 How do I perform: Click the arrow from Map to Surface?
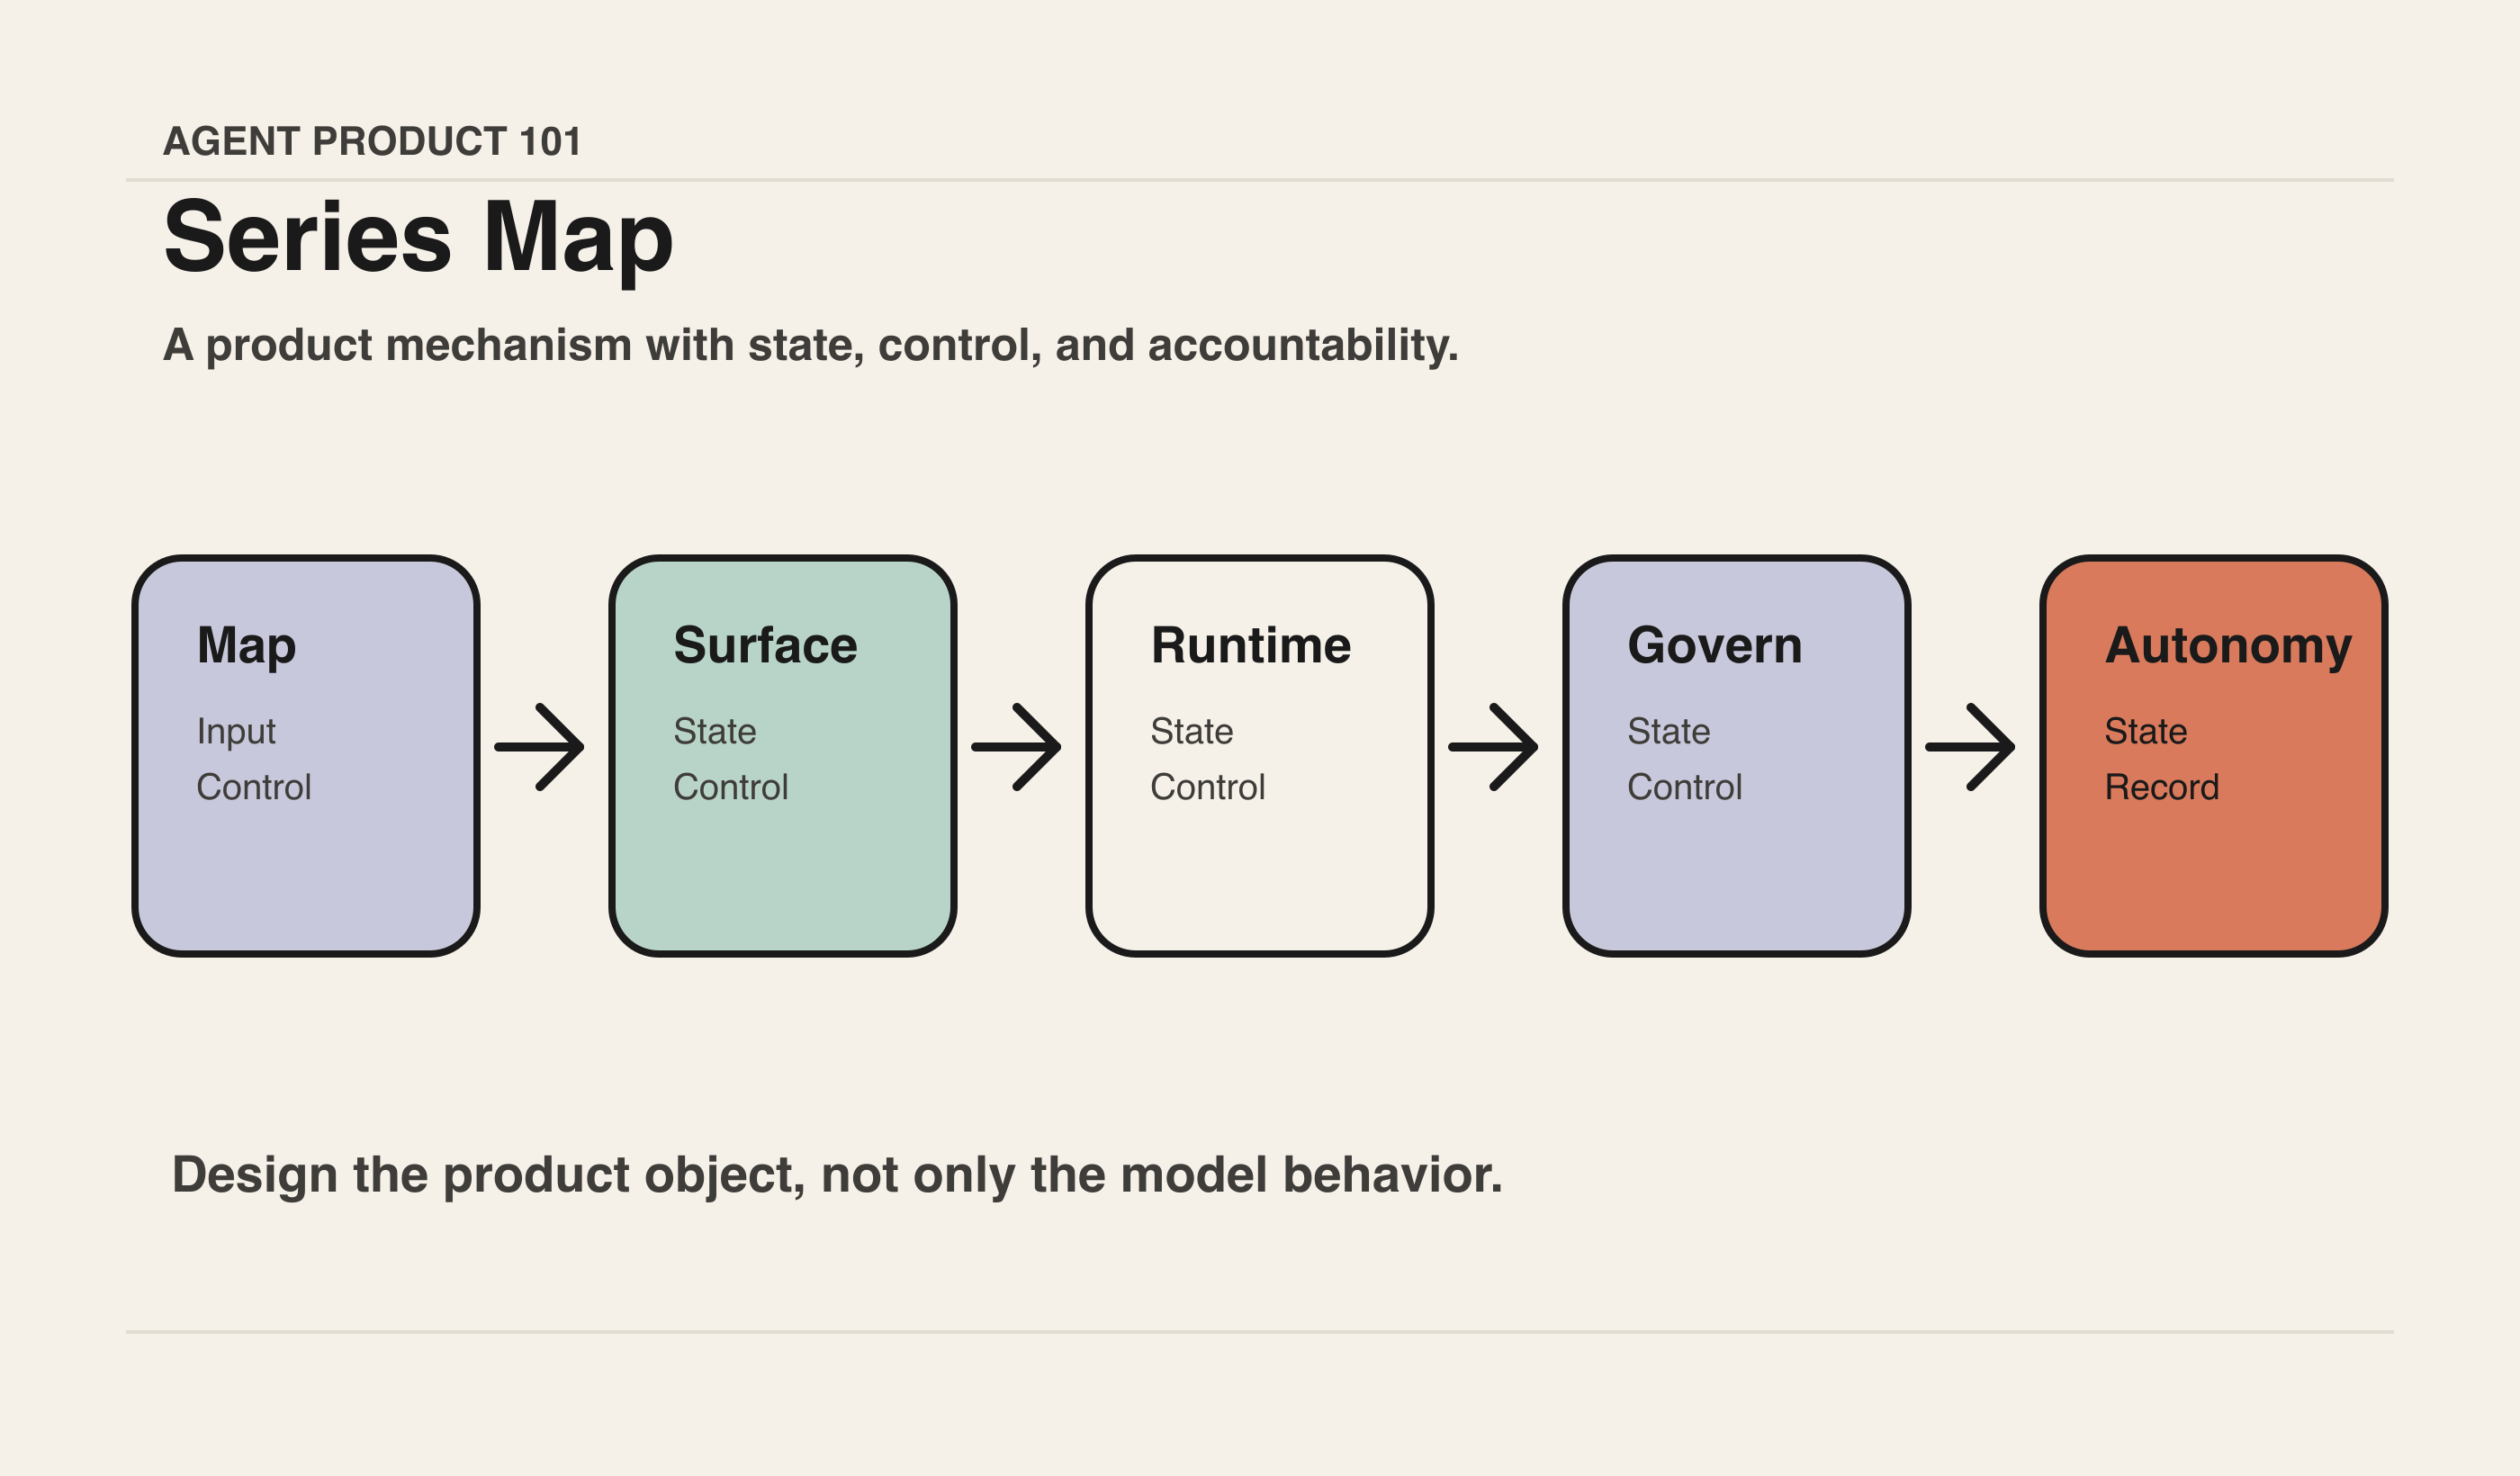[x=540, y=747]
